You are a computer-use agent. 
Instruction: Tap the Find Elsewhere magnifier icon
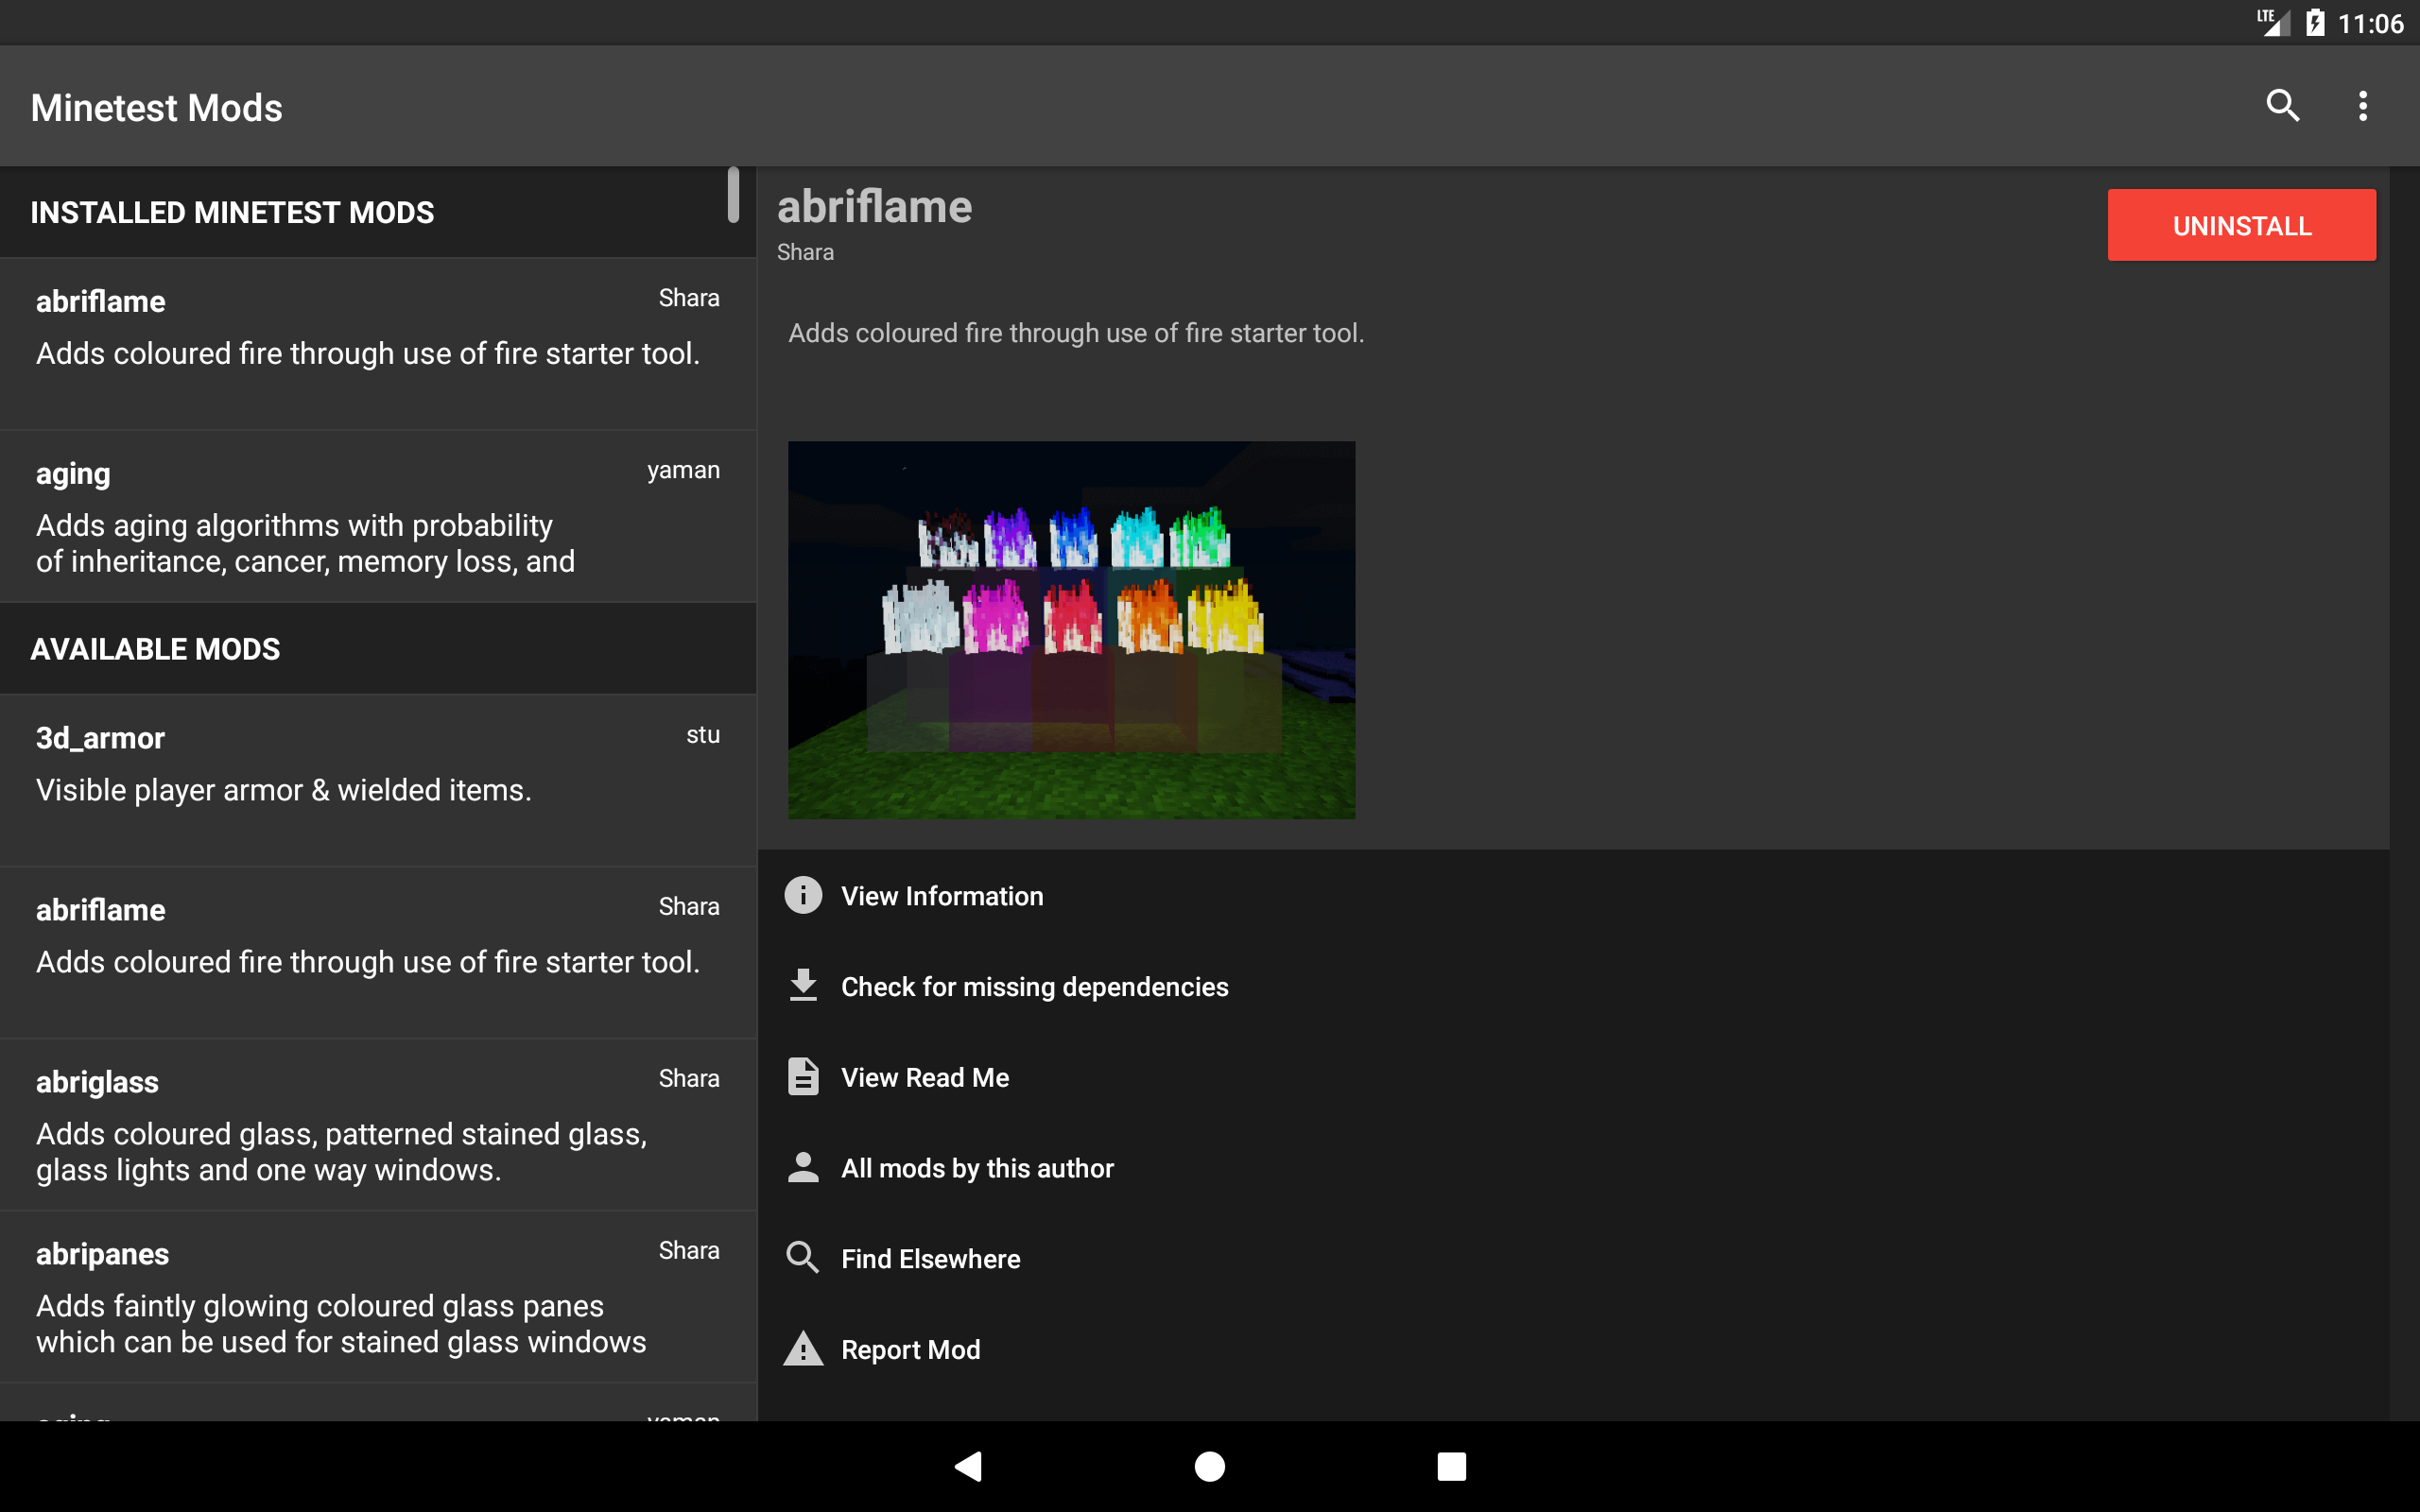[x=803, y=1258]
